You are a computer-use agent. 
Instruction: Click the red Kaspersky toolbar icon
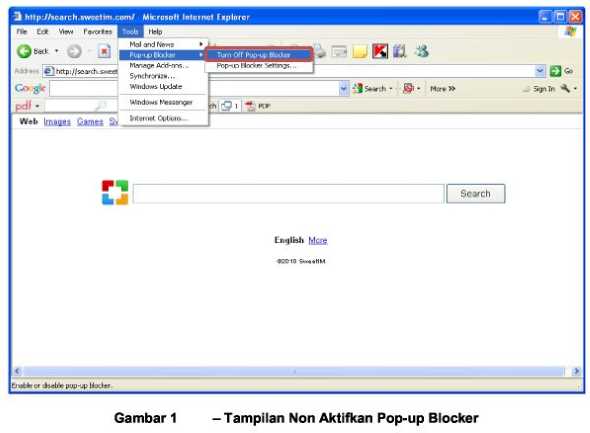coord(380,51)
